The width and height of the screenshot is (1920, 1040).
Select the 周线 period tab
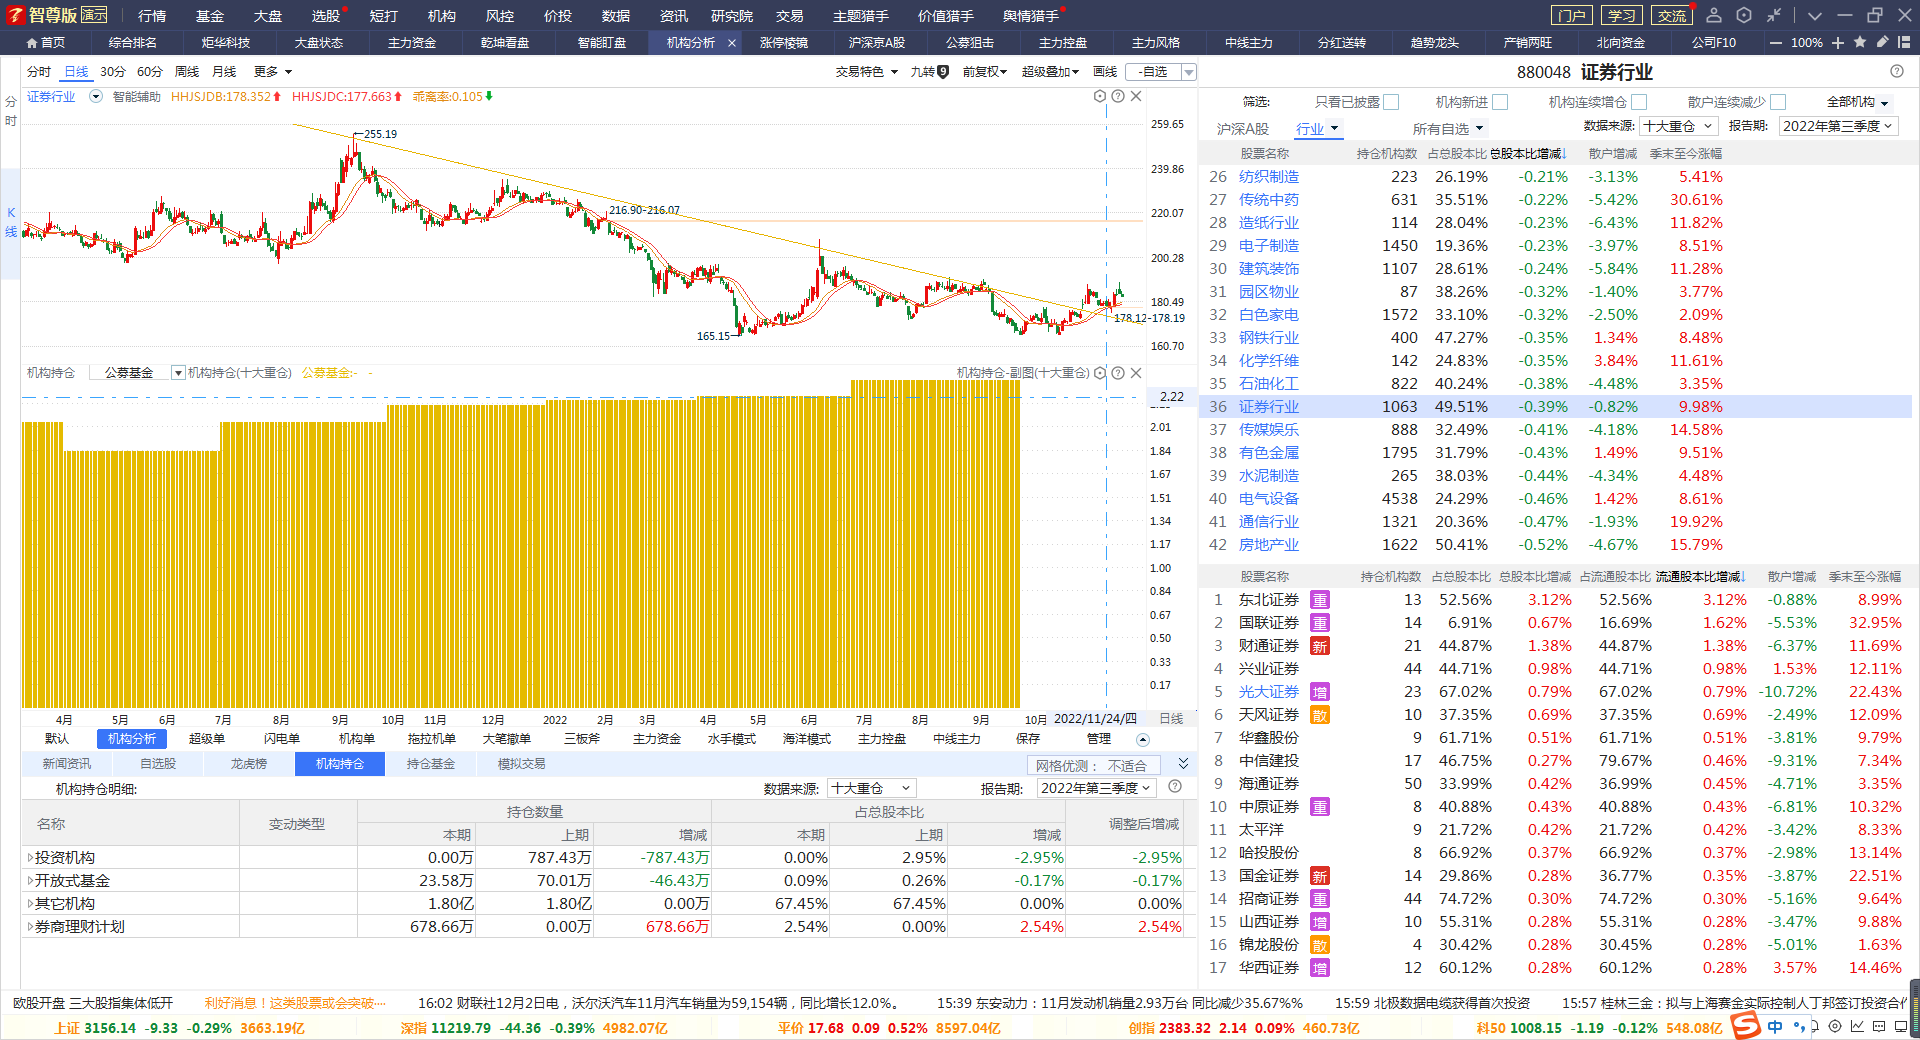(x=187, y=72)
